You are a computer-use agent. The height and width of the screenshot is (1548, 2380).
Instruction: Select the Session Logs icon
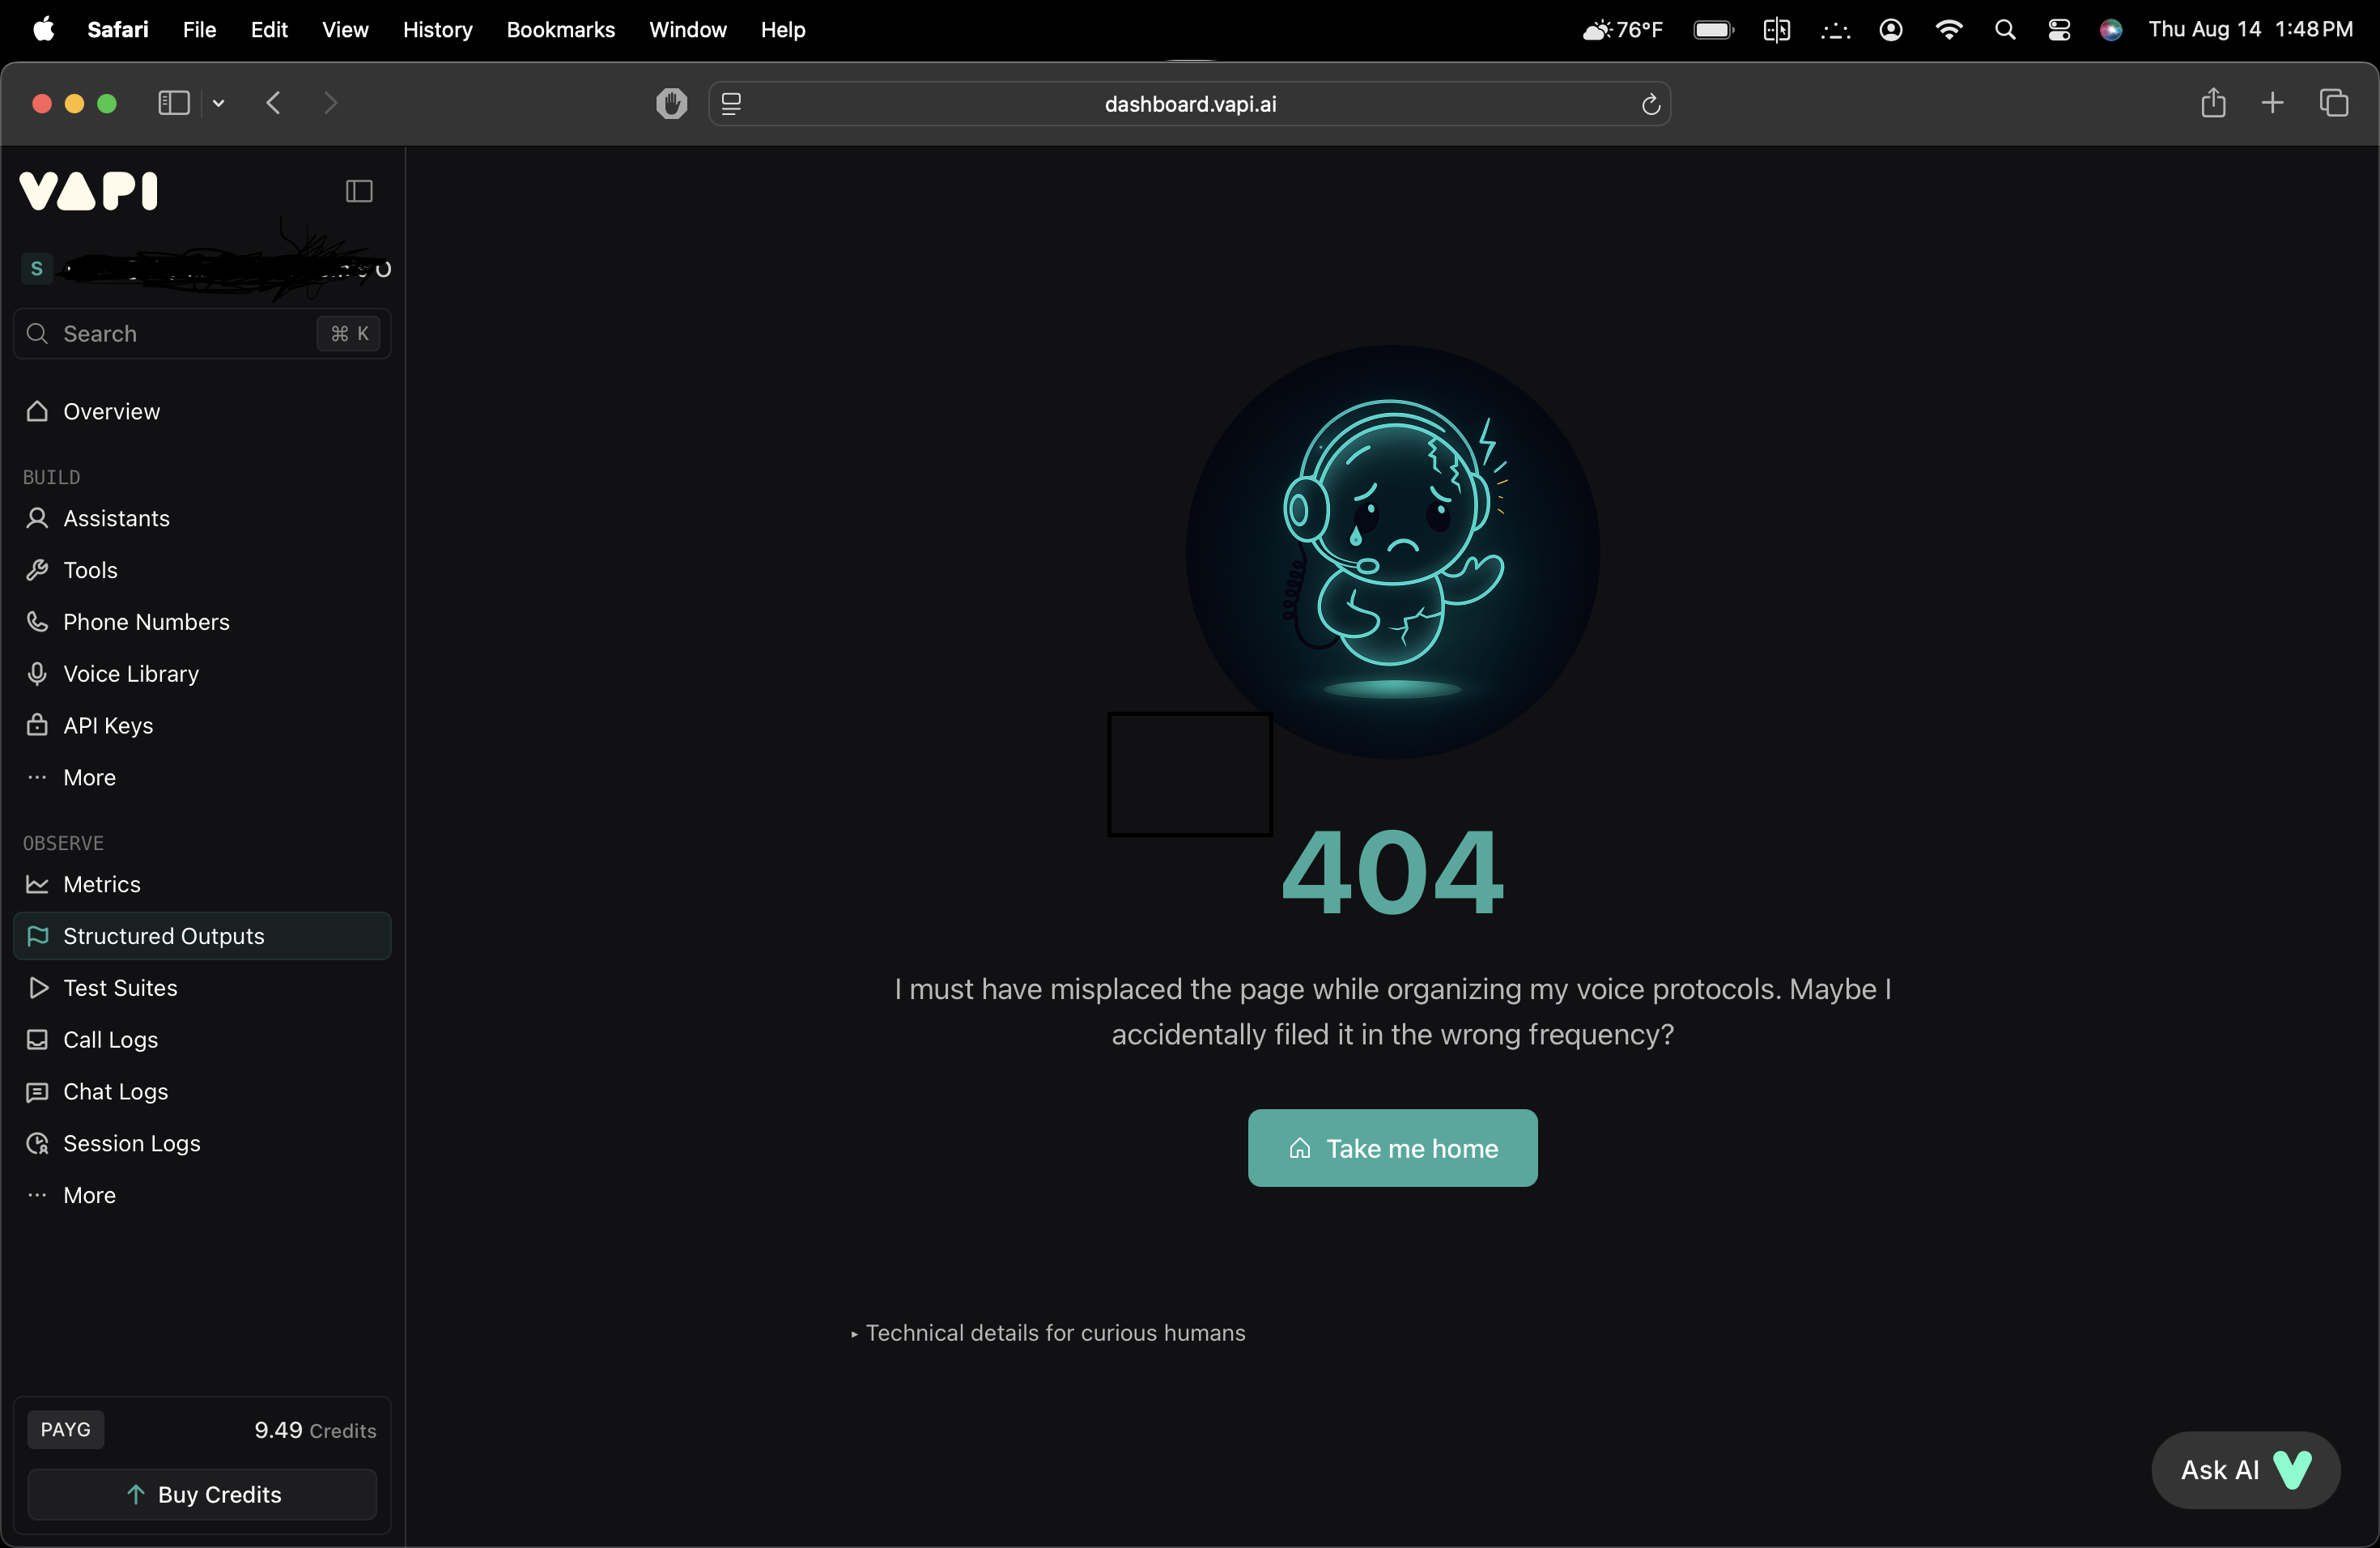pos(36,1143)
